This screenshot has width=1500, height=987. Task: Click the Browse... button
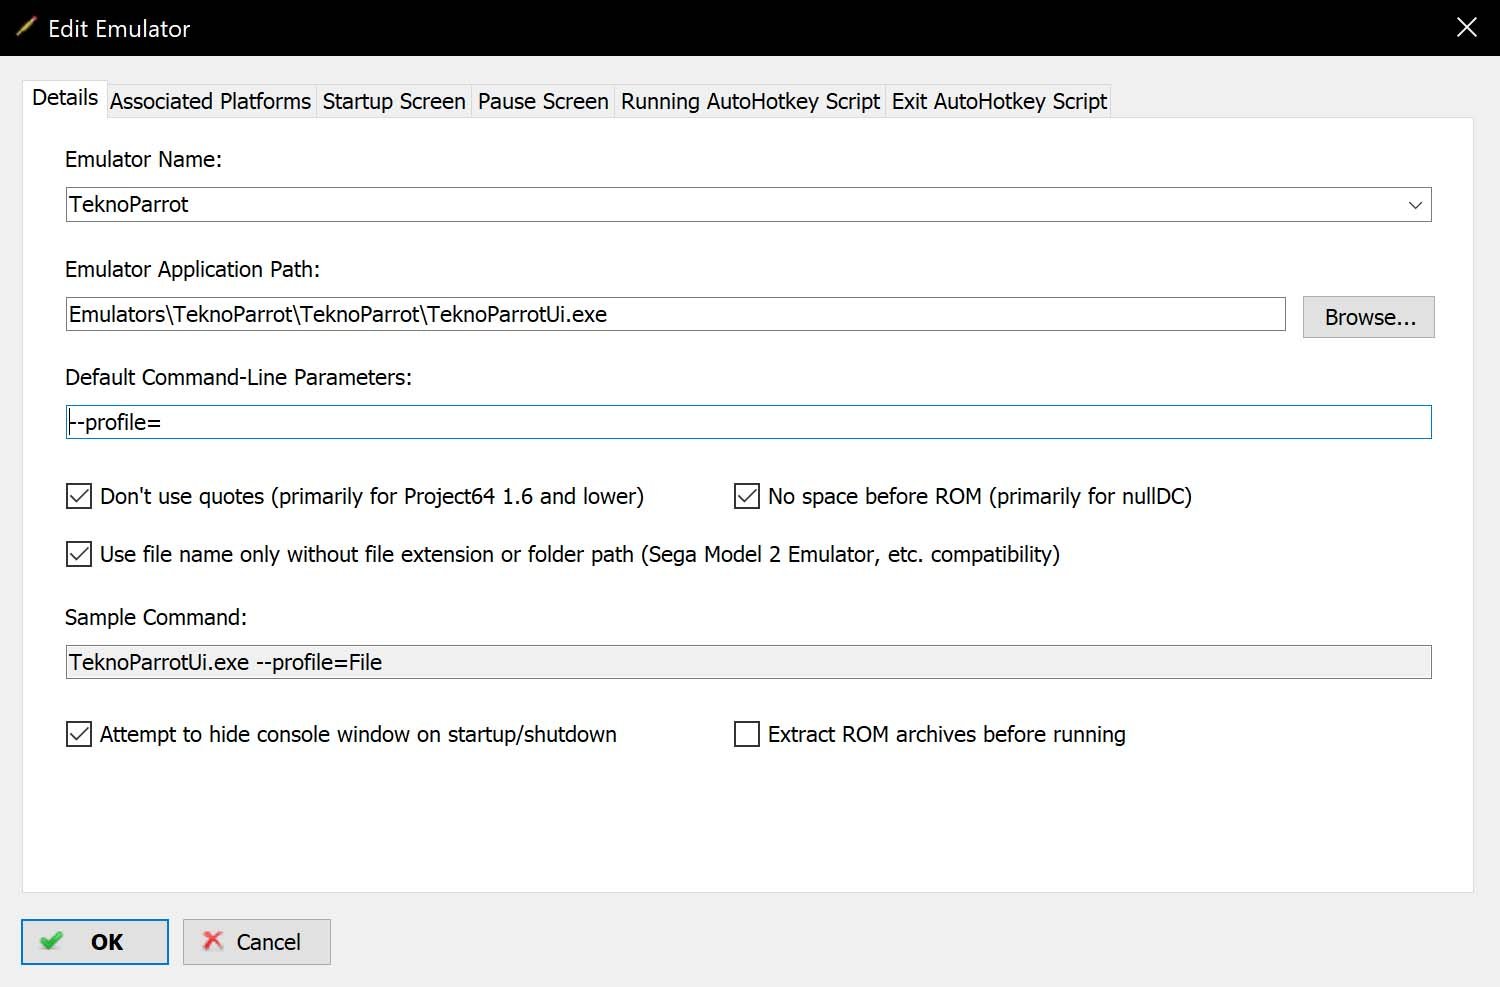pyautogui.click(x=1369, y=317)
